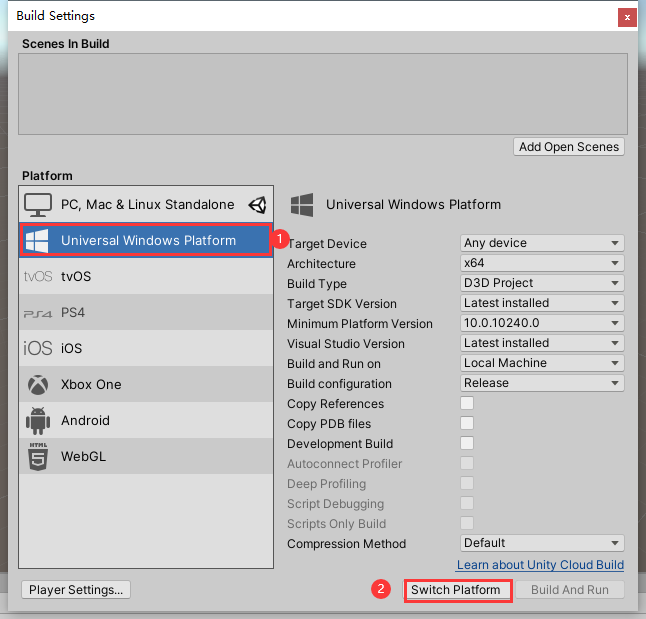
Task: Click the Build And Run button
Action: [x=570, y=590]
